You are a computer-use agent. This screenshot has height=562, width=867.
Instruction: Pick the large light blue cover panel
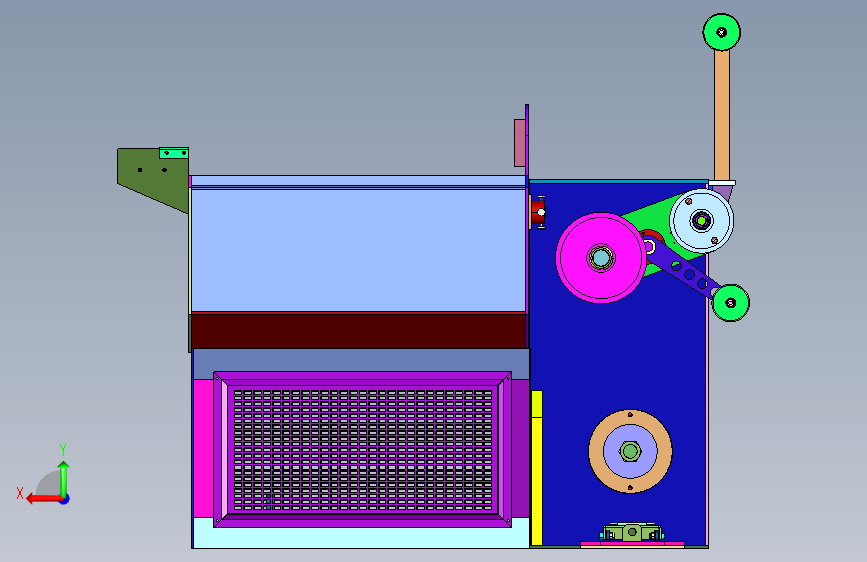pos(358,250)
